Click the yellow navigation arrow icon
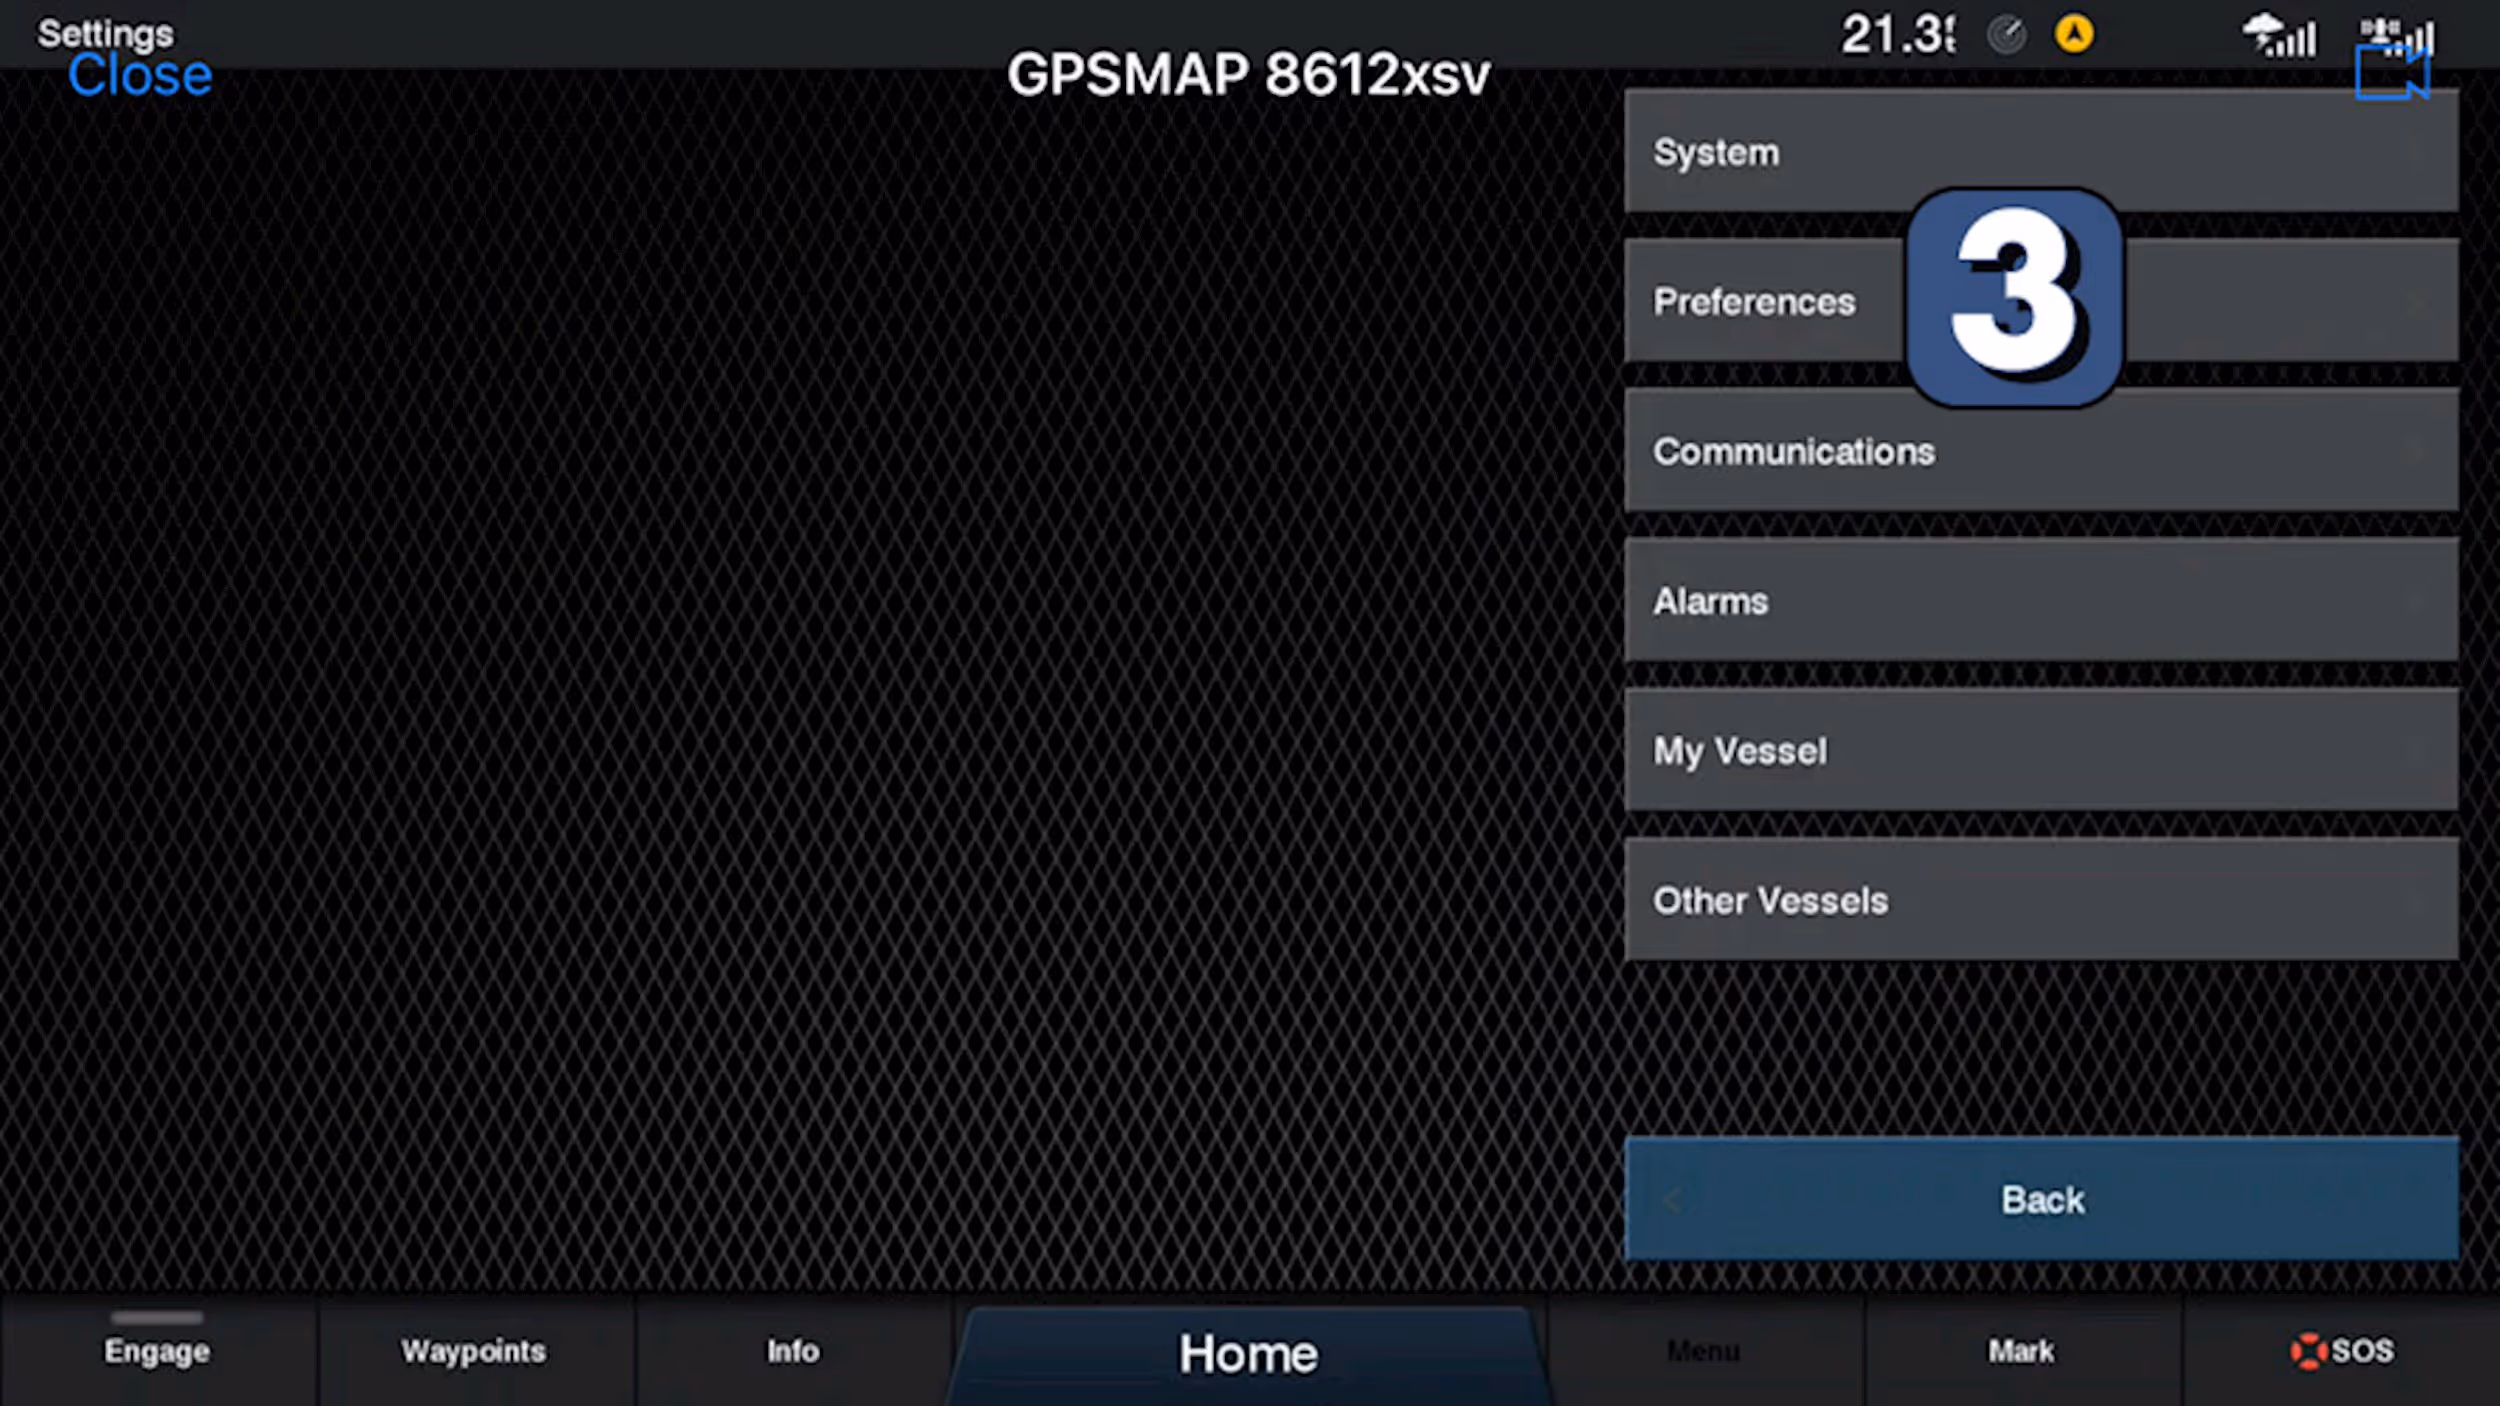The width and height of the screenshot is (2500, 1406). (x=2074, y=34)
